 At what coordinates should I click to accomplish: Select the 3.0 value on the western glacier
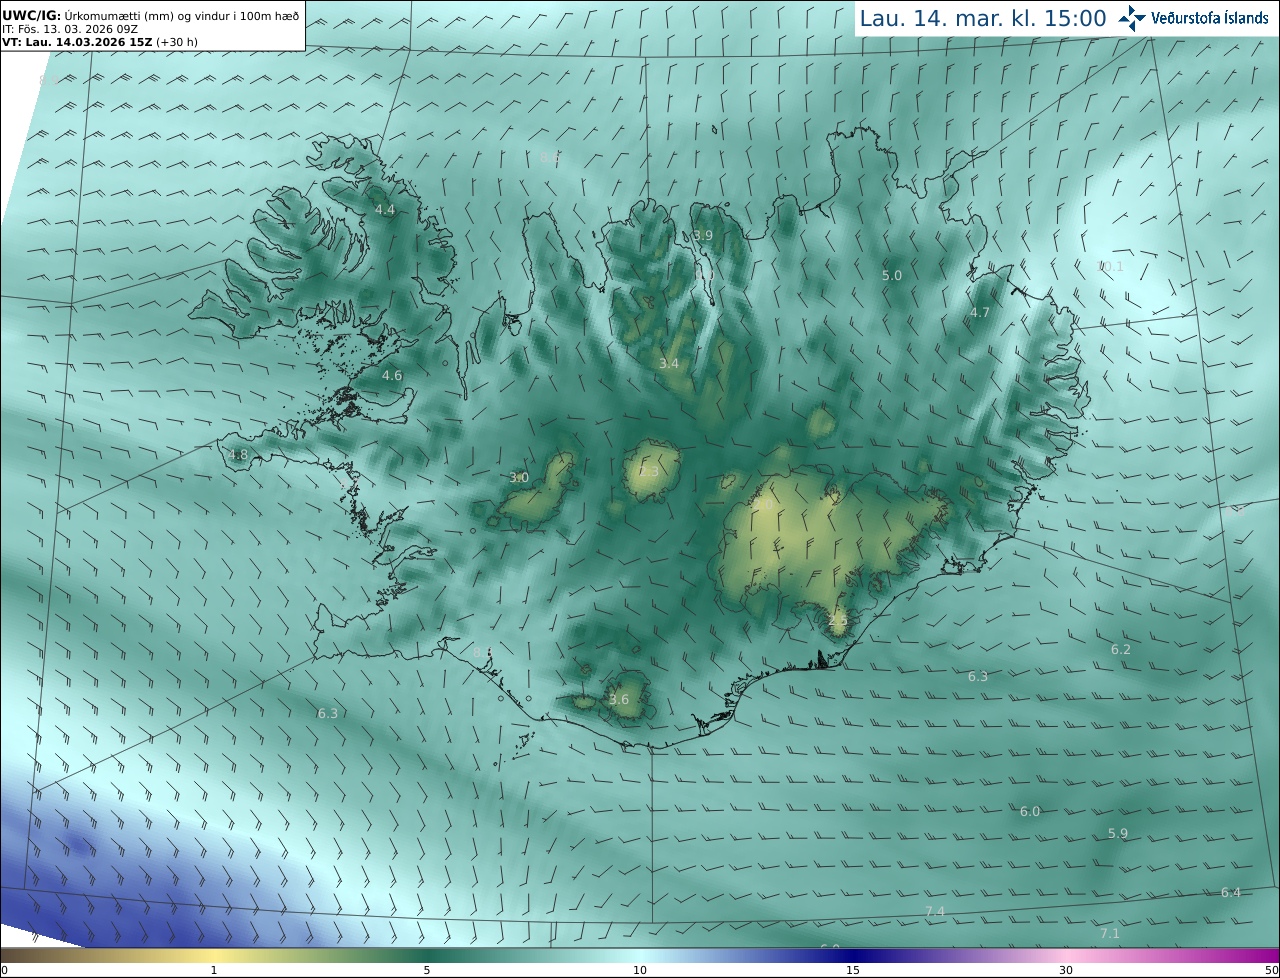[x=519, y=477]
